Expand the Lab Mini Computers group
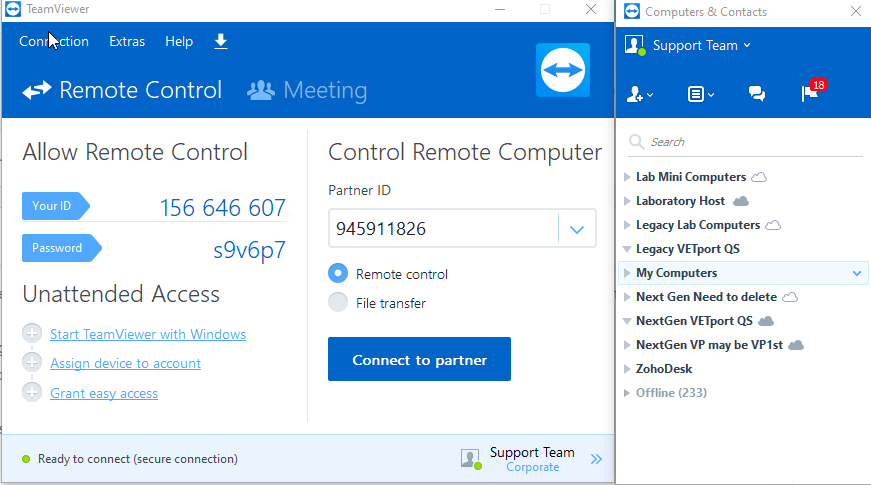Screen dimensions: 871x485 coord(627,177)
